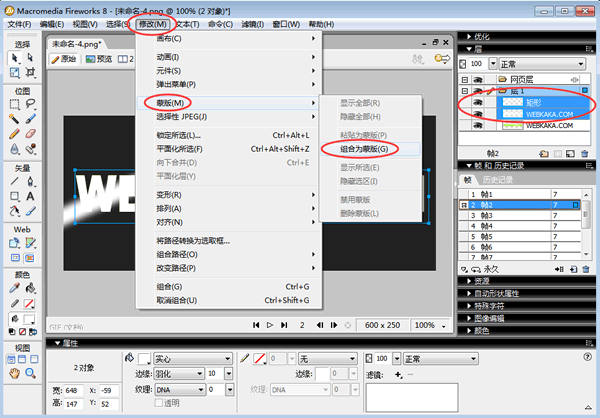Open edge 羽化 dropdown
600x418 pixels.
tap(179, 373)
